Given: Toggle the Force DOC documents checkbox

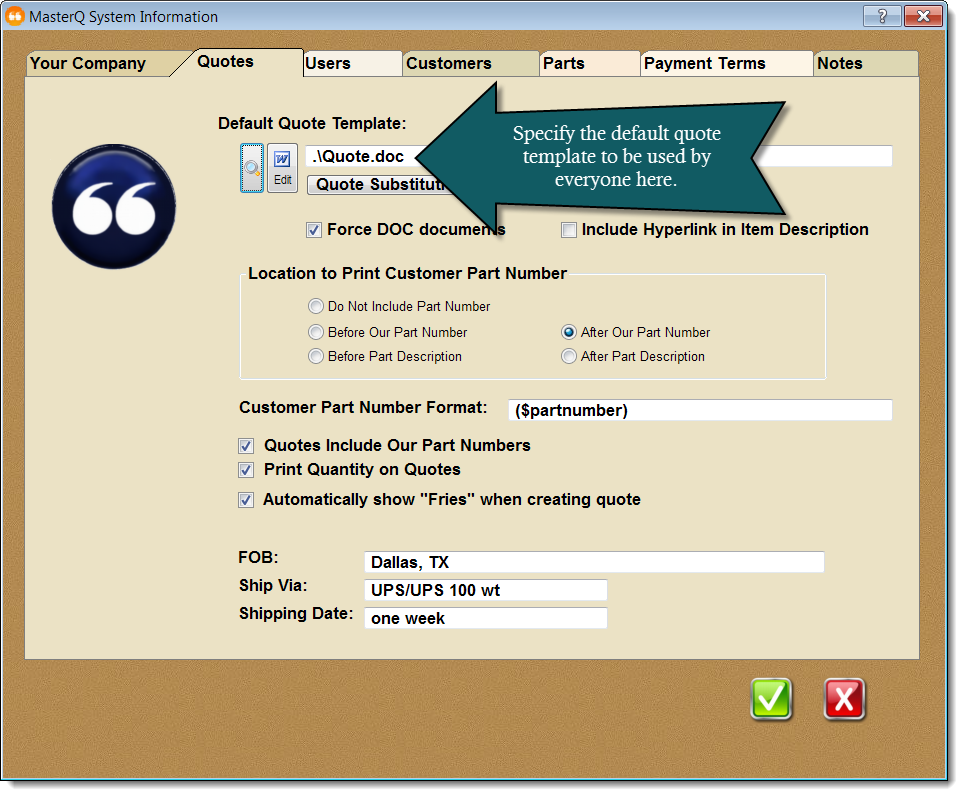Looking at the screenshot, I should (314, 230).
